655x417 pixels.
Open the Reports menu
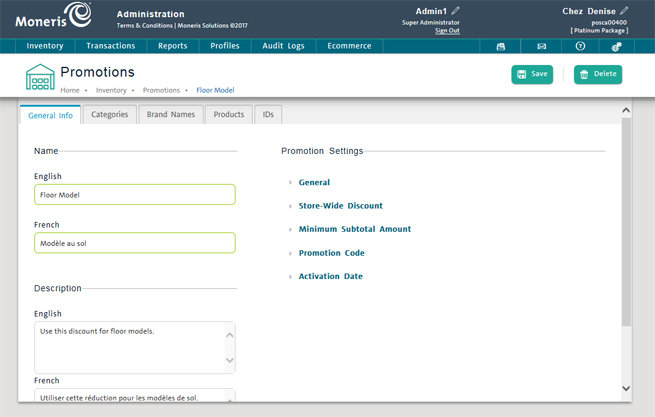(172, 46)
